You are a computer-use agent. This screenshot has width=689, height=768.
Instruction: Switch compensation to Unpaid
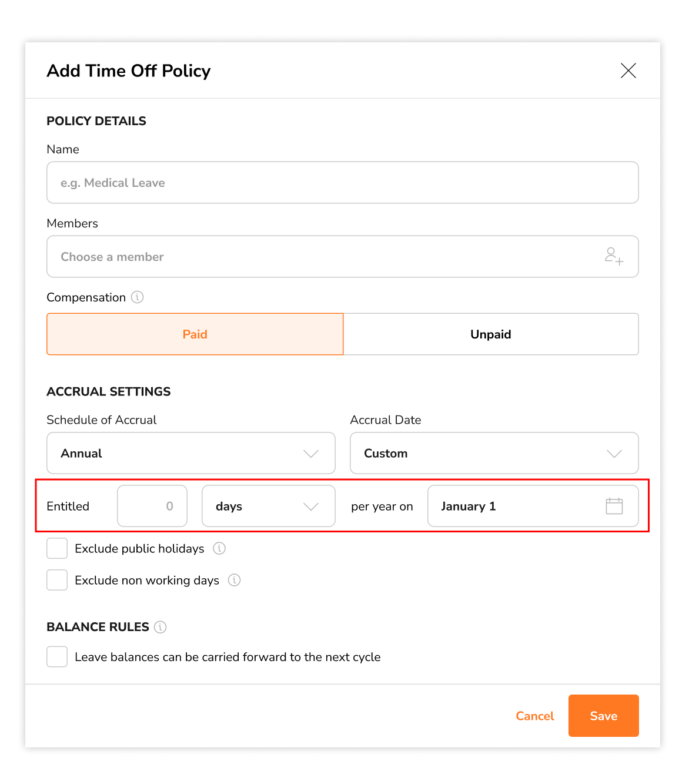[491, 334]
